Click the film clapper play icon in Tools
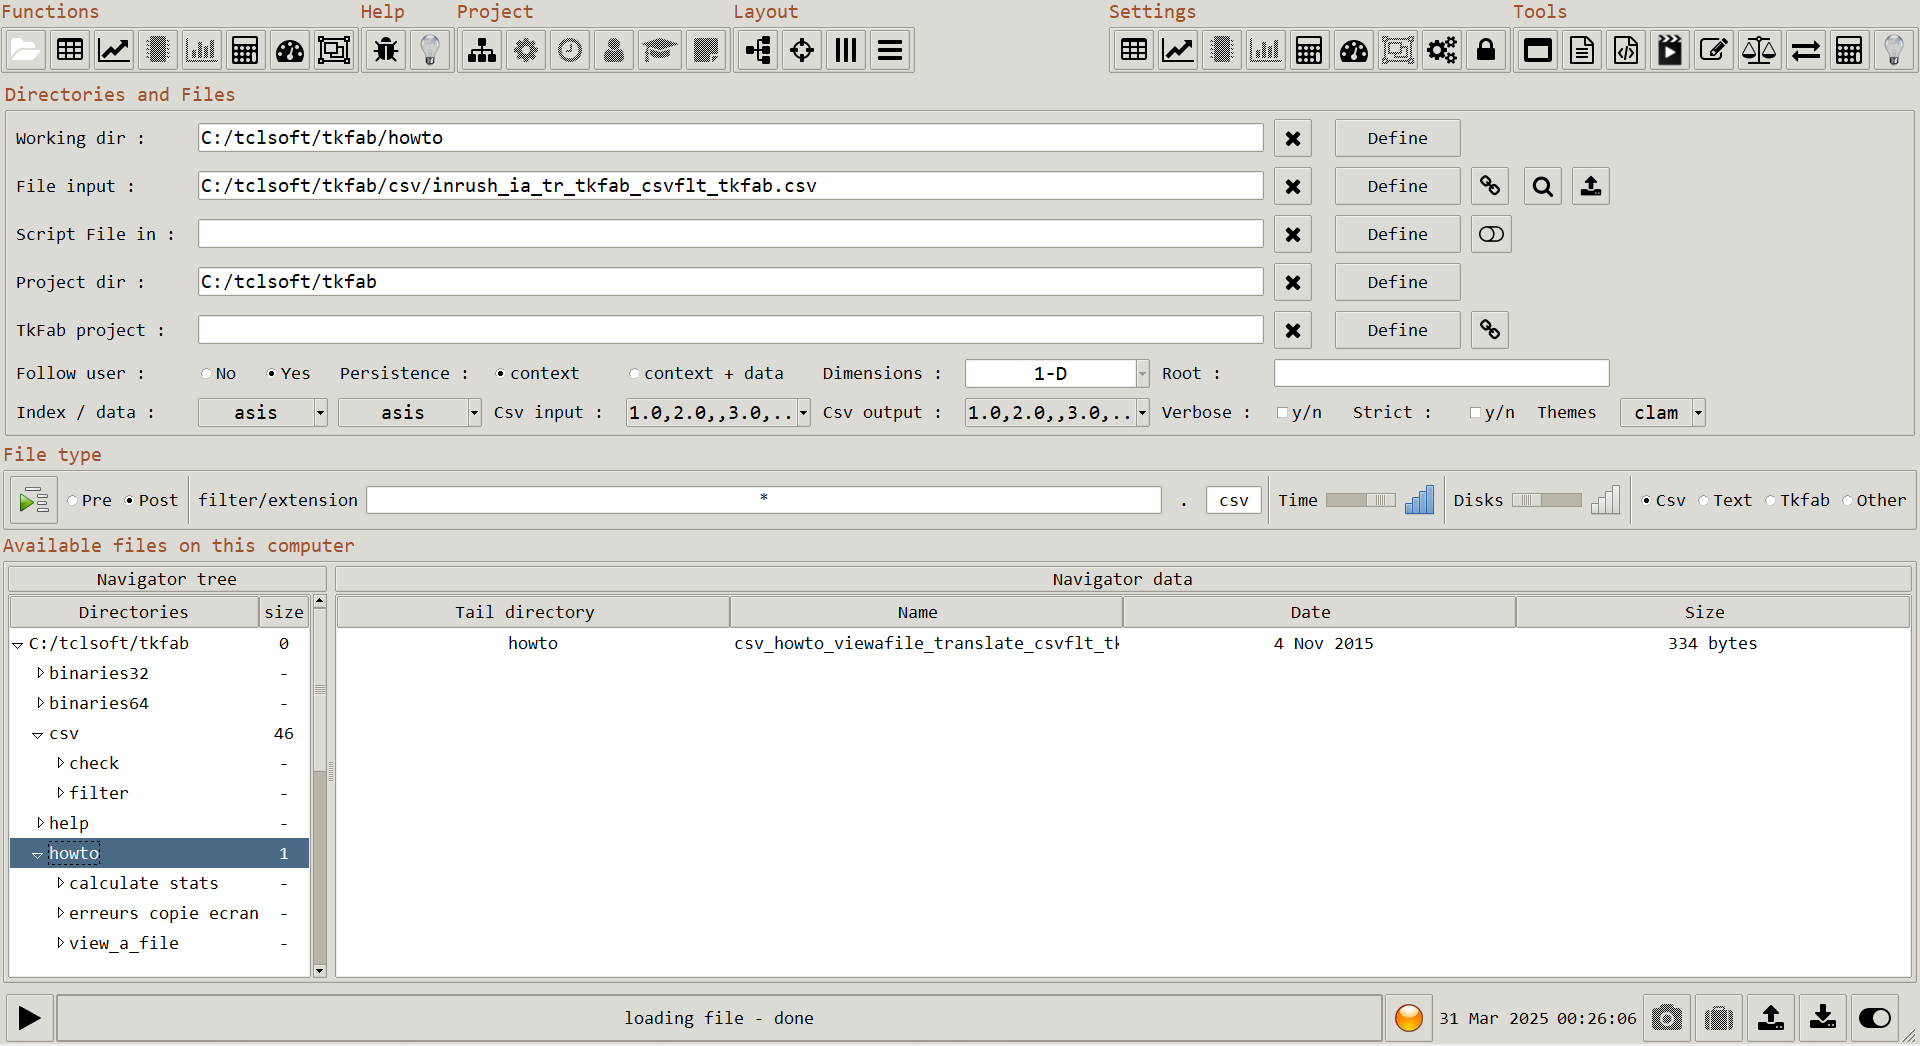This screenshot has width=1920, height=1046. pos(1670,50)
